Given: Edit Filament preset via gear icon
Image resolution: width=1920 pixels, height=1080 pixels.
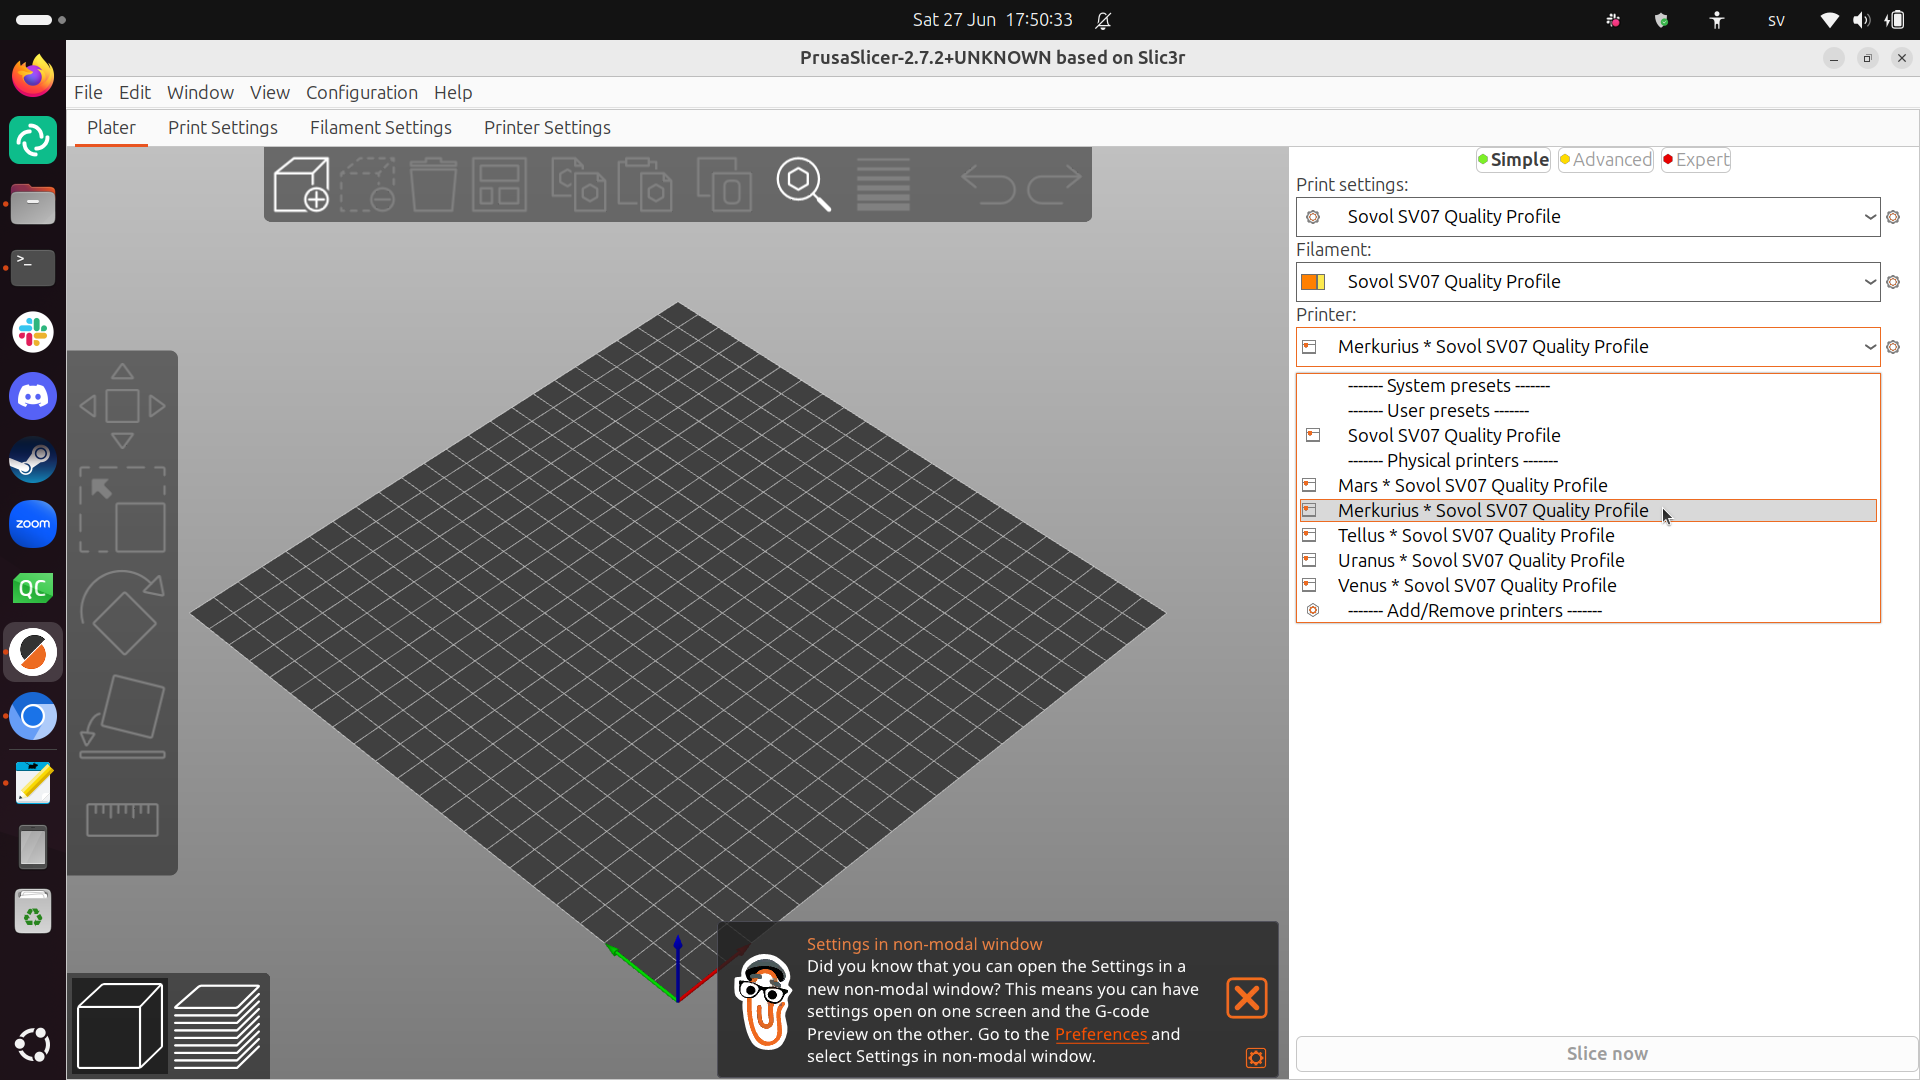Looking at the screenshot, I should coord(1893,282).
